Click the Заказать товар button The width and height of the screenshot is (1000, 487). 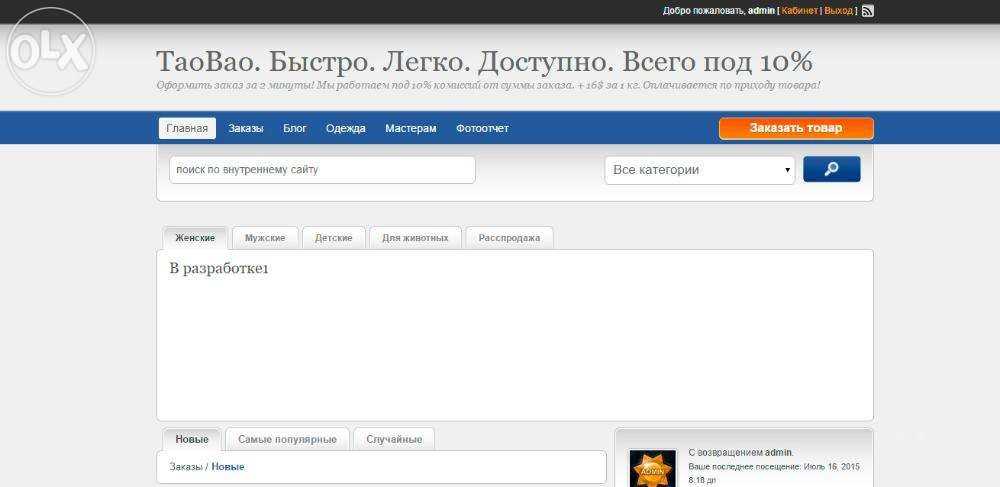point(796,128)
